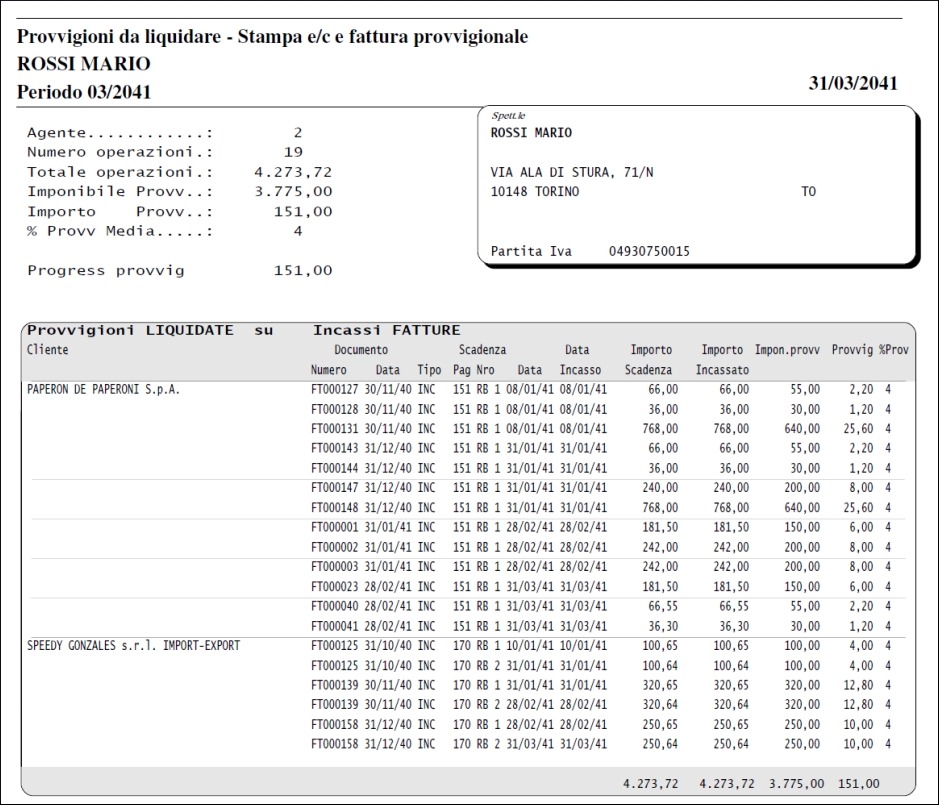Click document number FT000001
This screenshot has height=805, width=939.
point(334,527)
